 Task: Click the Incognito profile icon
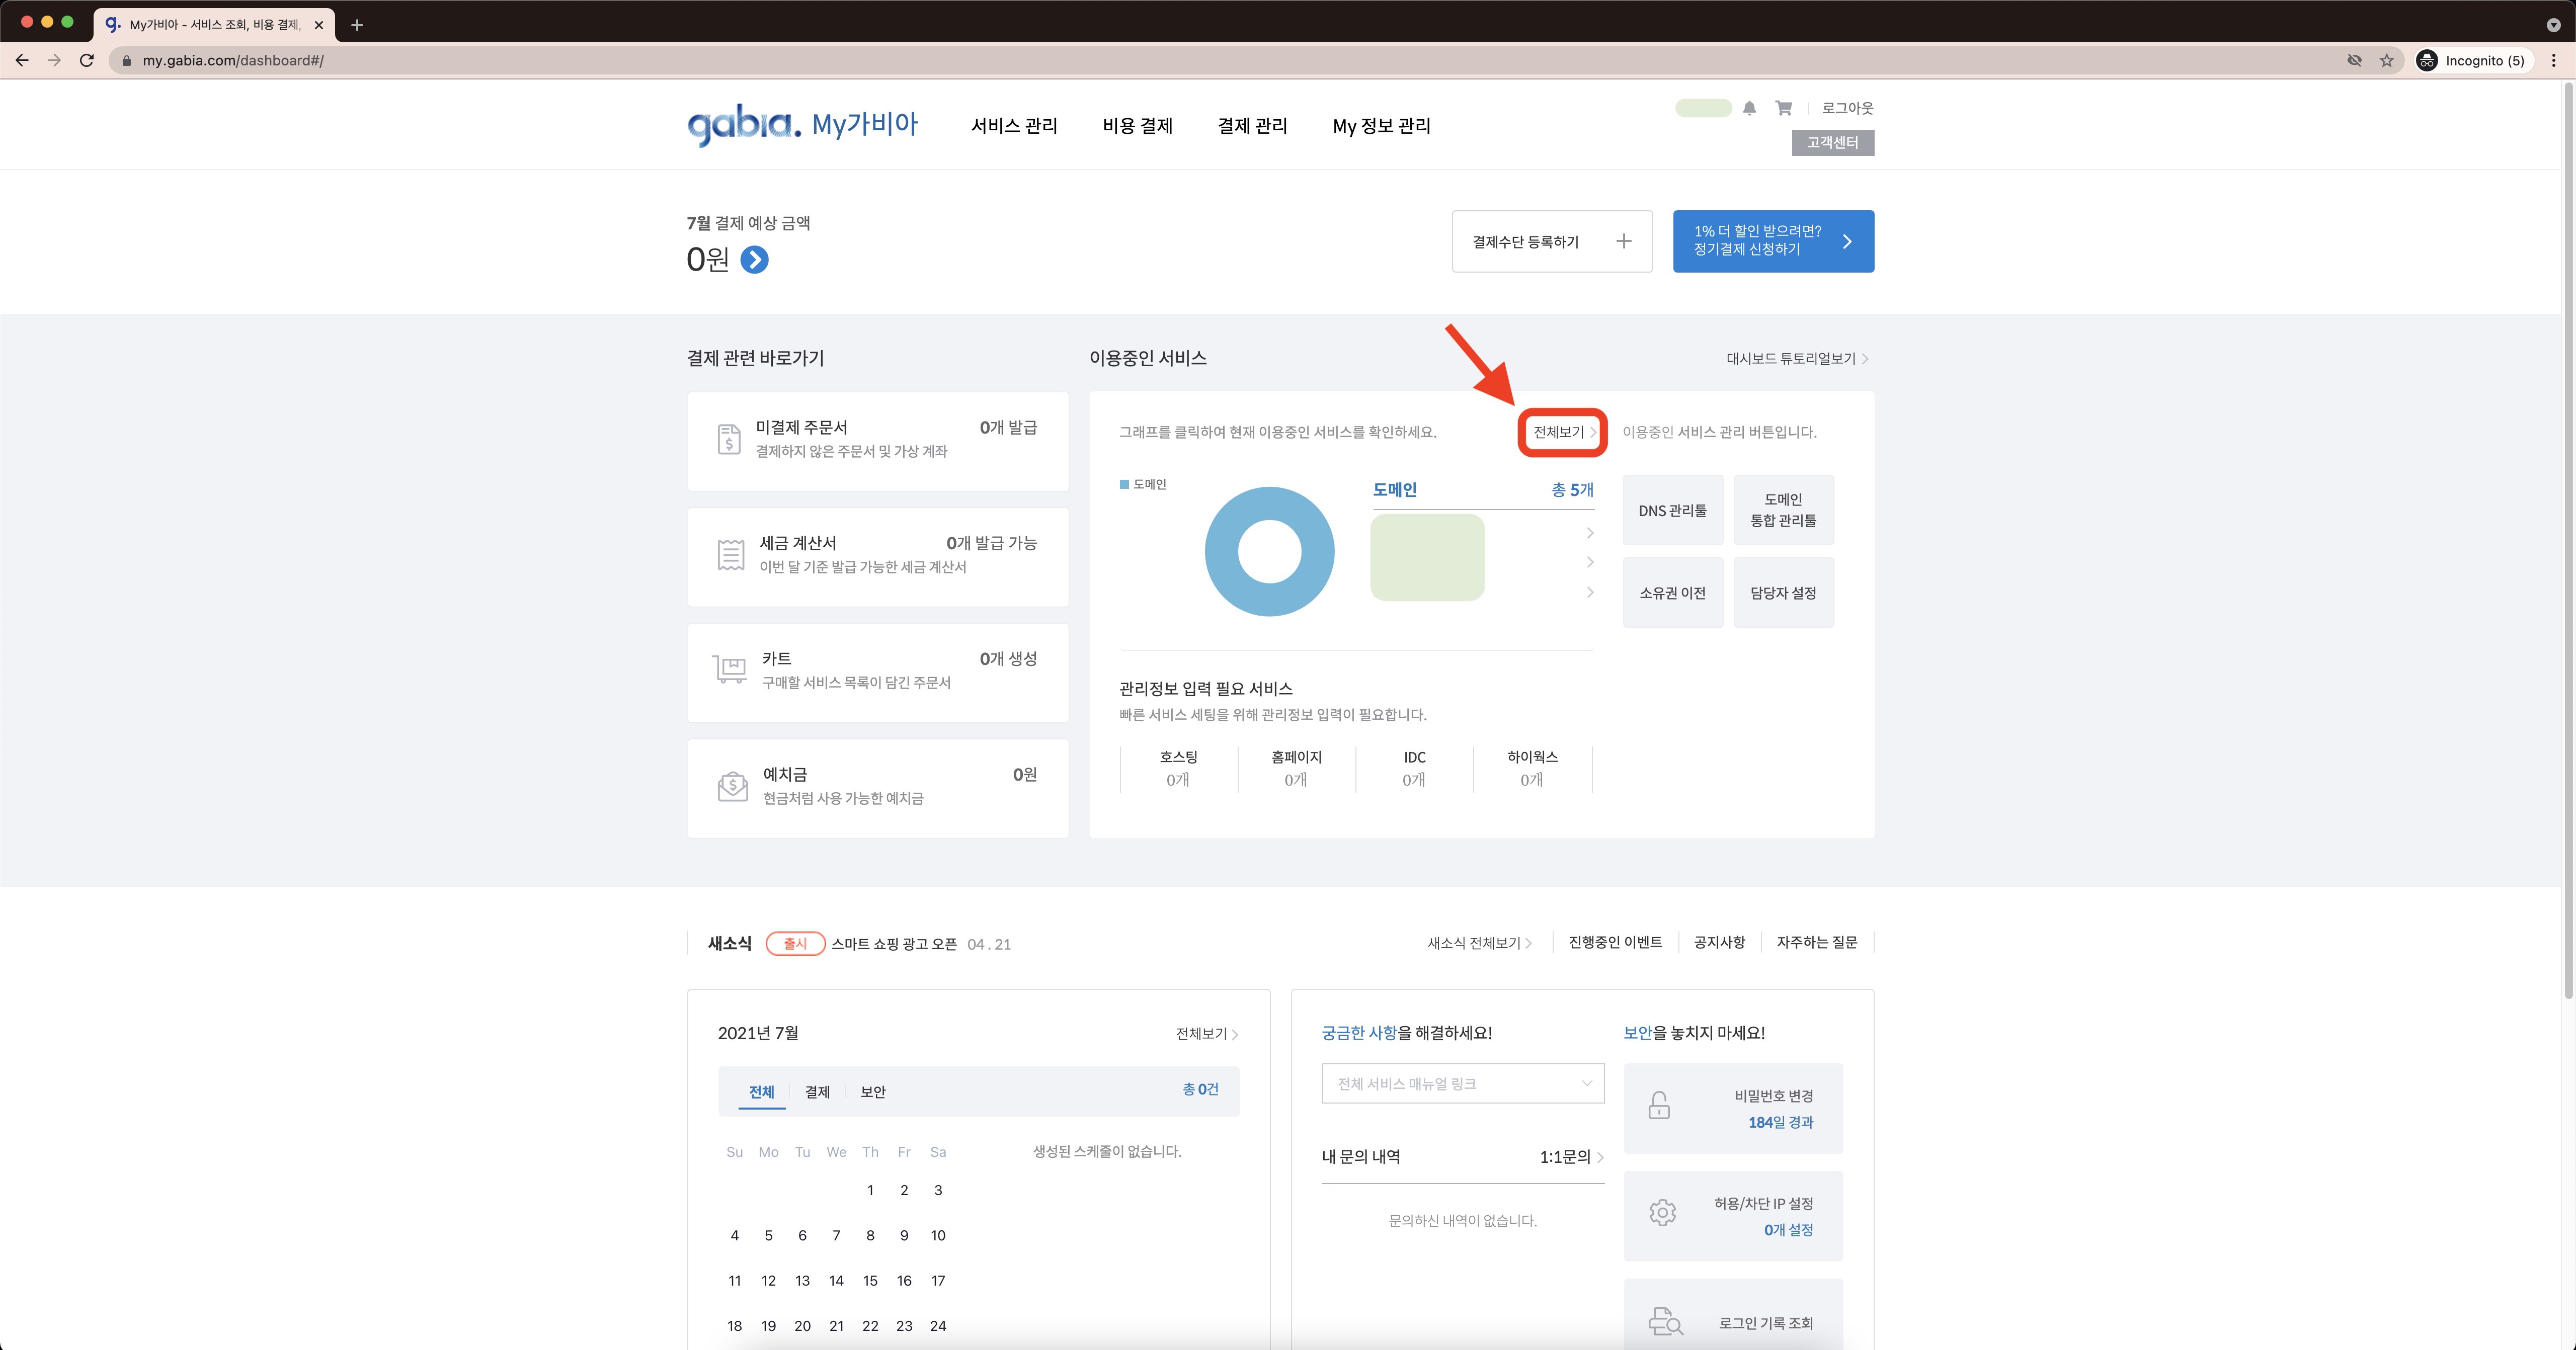click(2427, 60)
